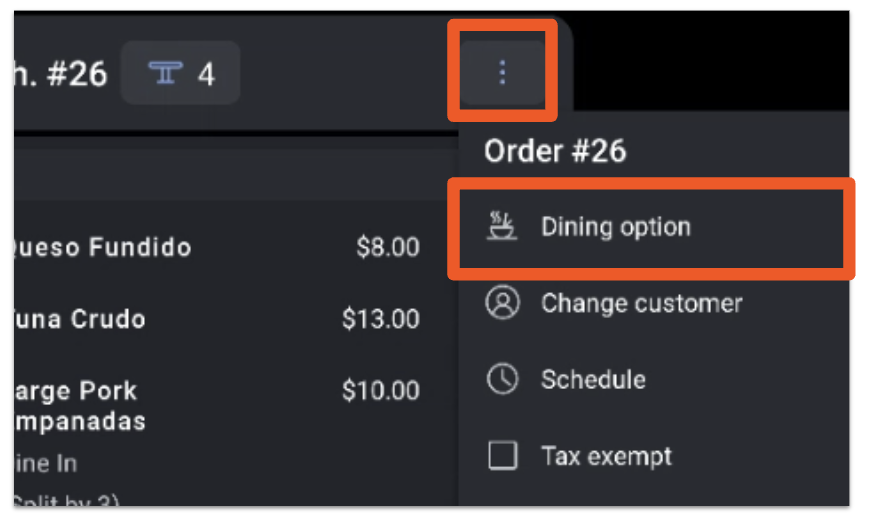The height and width of the screenshot is (522, 872).
Task: Choose Change customer from the menu
Action: (x=641, y=303)
